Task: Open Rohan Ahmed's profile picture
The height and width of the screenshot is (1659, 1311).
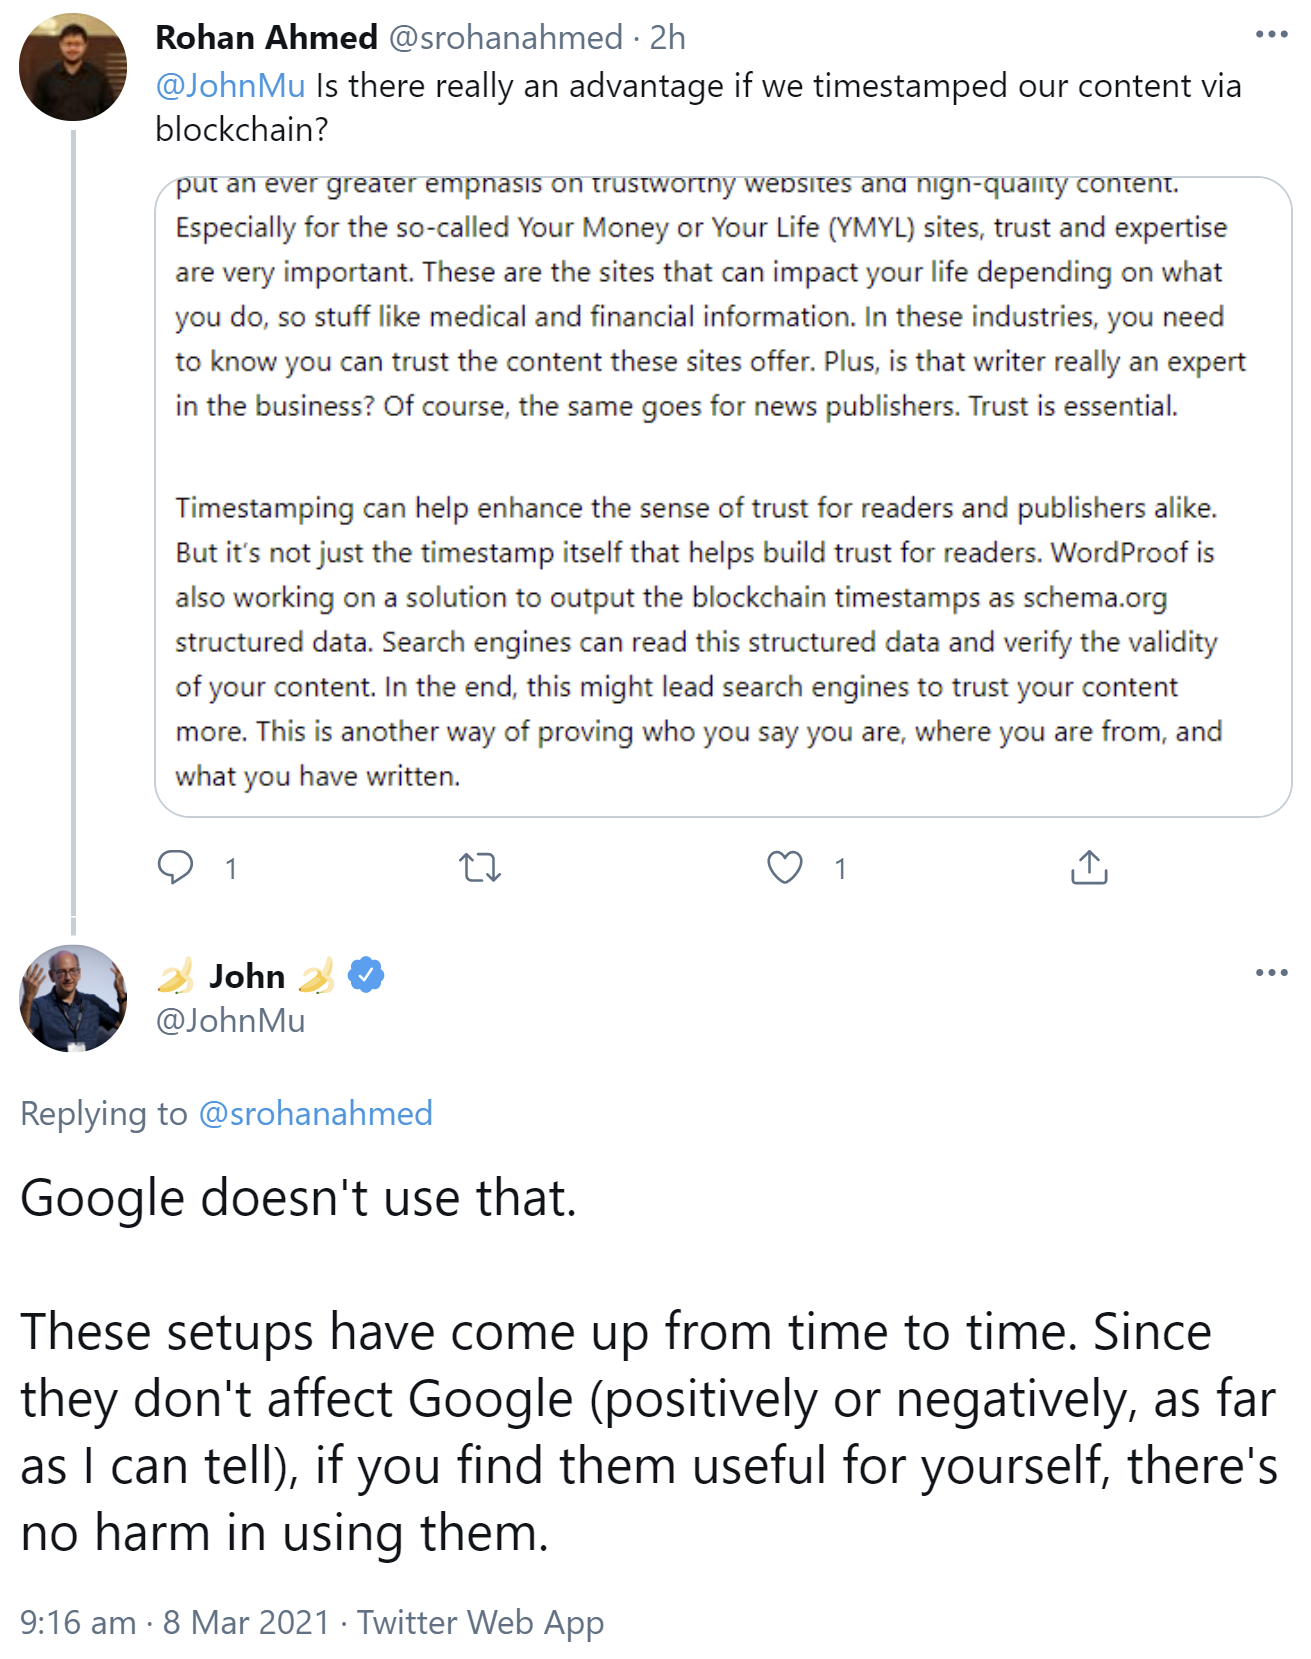Action: pyautogui.click(x=73, y=62)
